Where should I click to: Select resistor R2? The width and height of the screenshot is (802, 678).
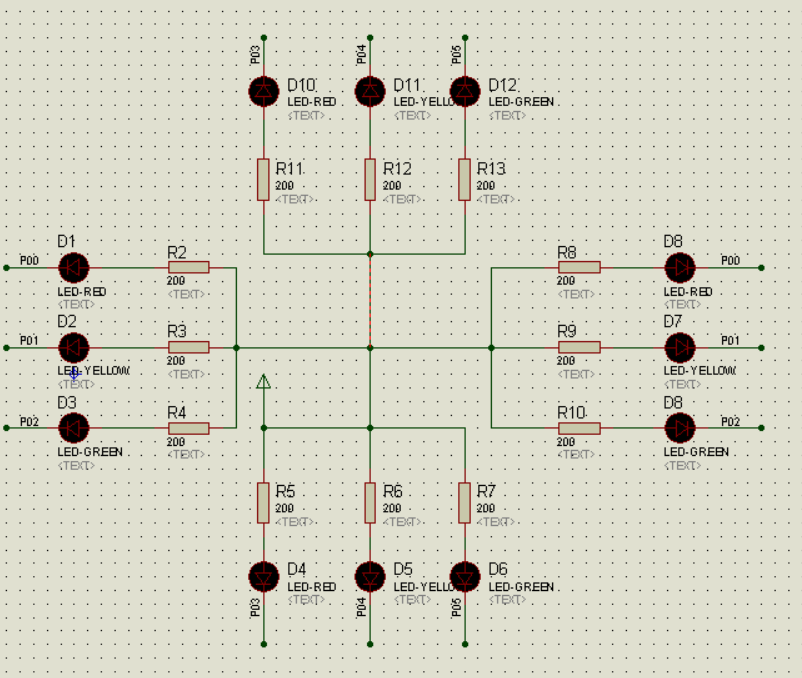click(x=188, y=266)
